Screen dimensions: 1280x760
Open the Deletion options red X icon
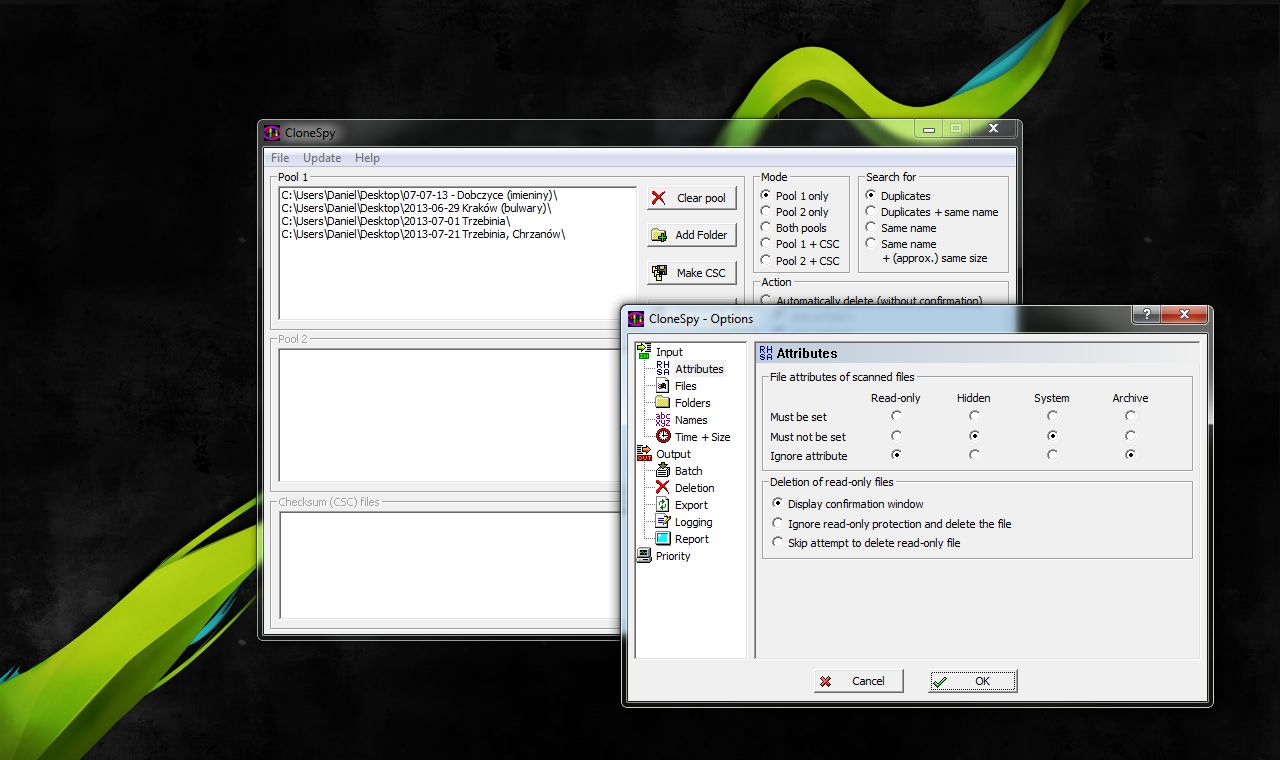pos(663,487)
